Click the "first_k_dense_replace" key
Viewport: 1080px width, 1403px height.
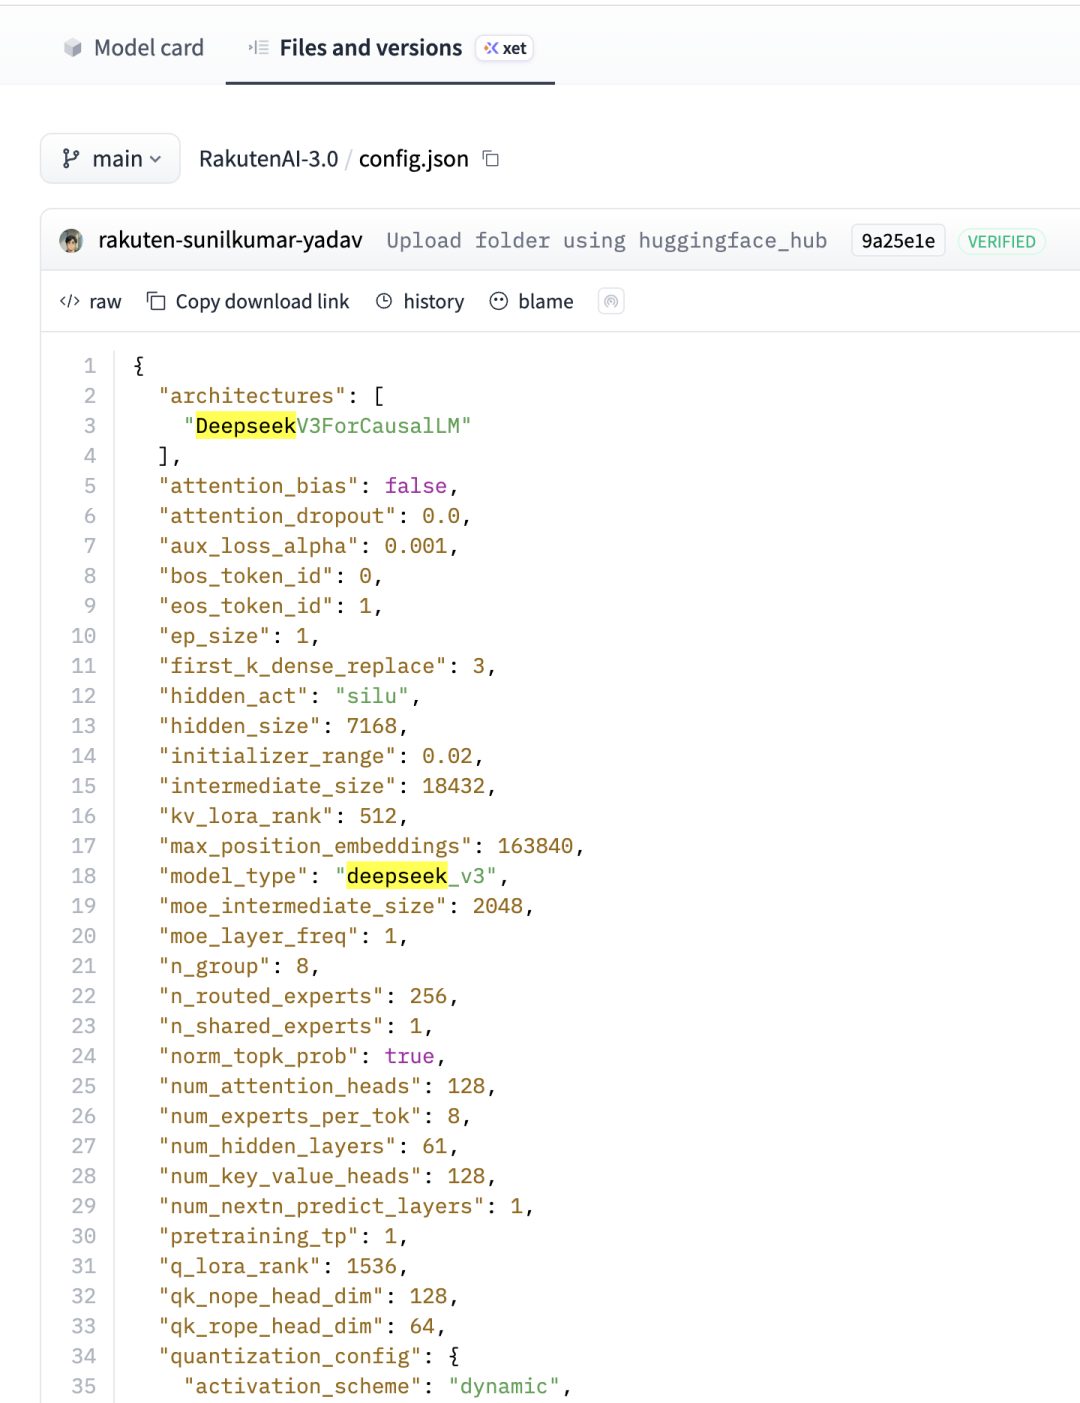click(303, 666)
